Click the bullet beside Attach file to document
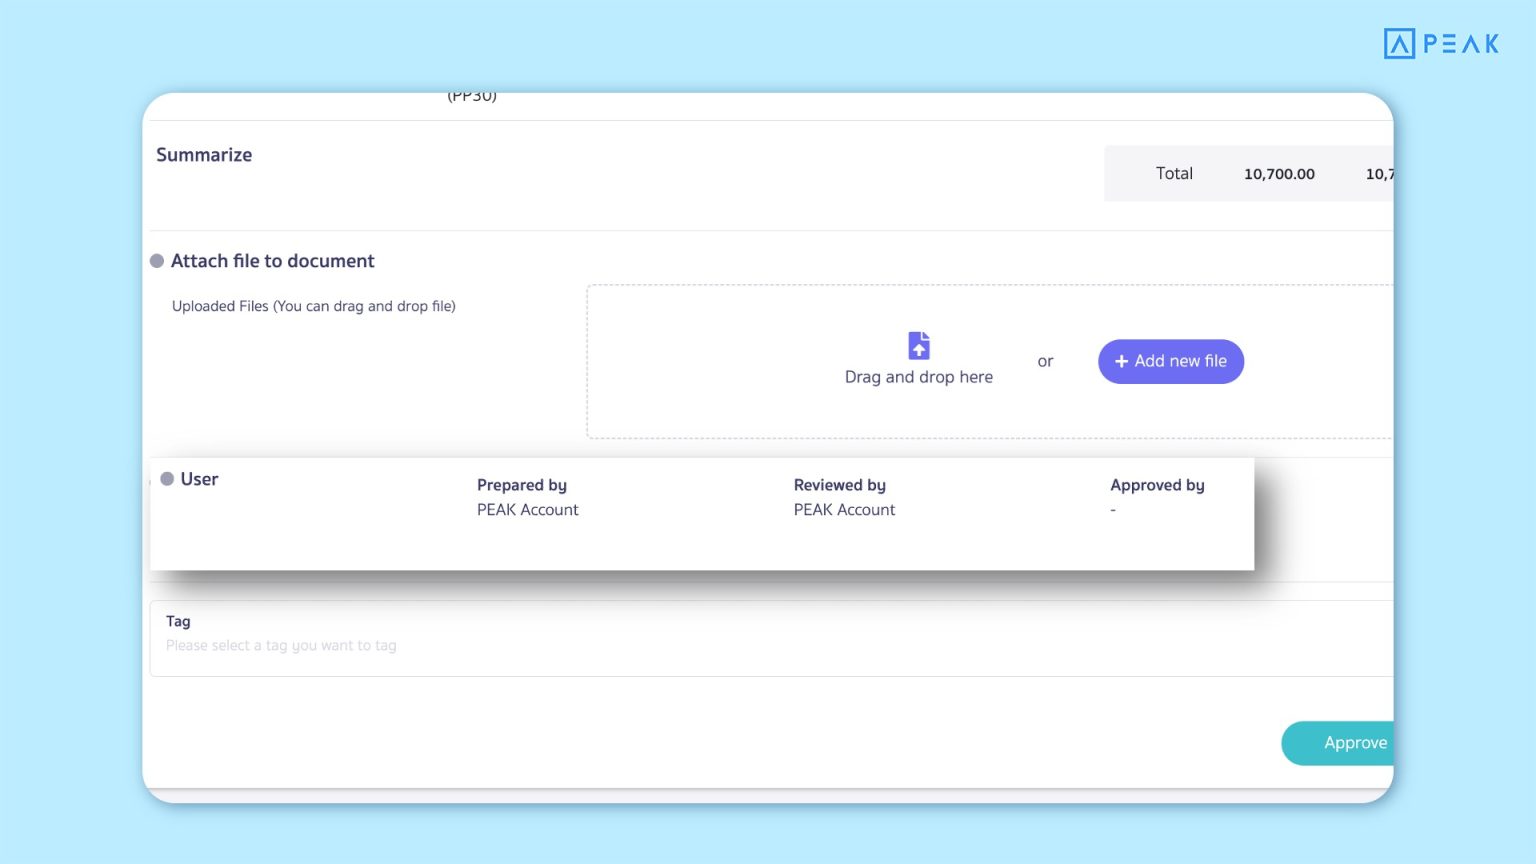 coord(157,261)
